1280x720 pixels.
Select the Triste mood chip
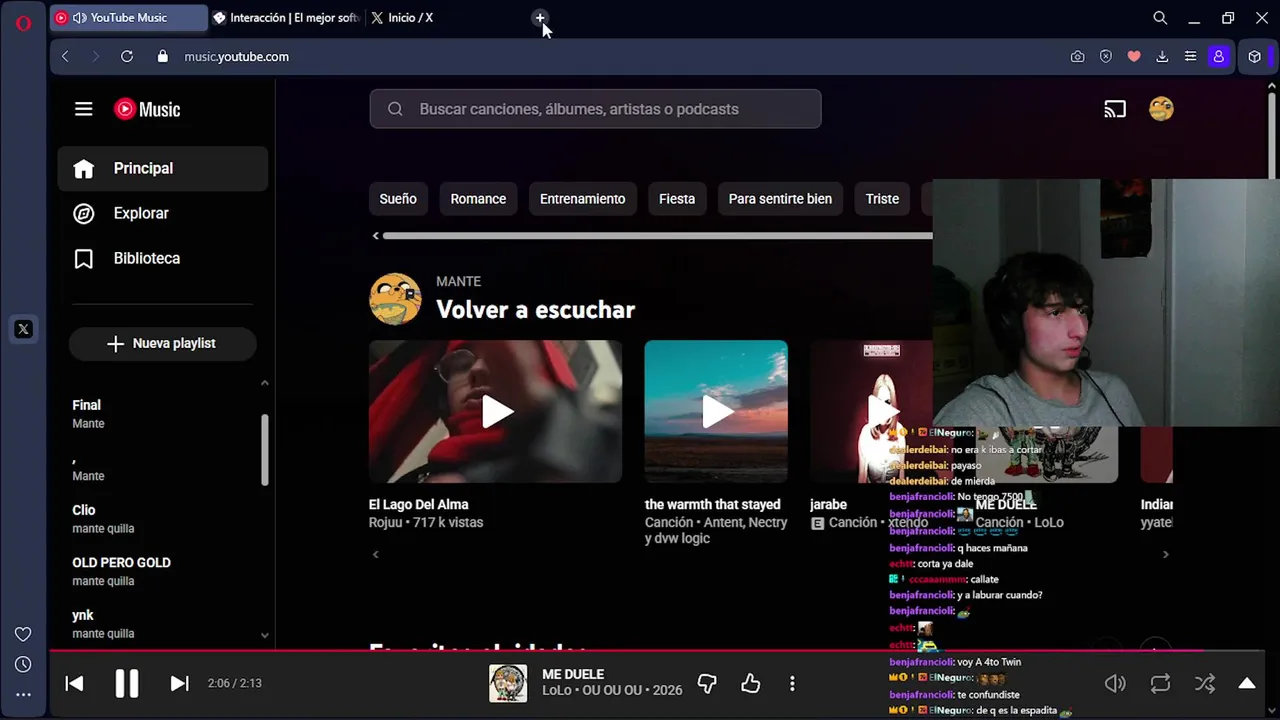tap(882, 199)
